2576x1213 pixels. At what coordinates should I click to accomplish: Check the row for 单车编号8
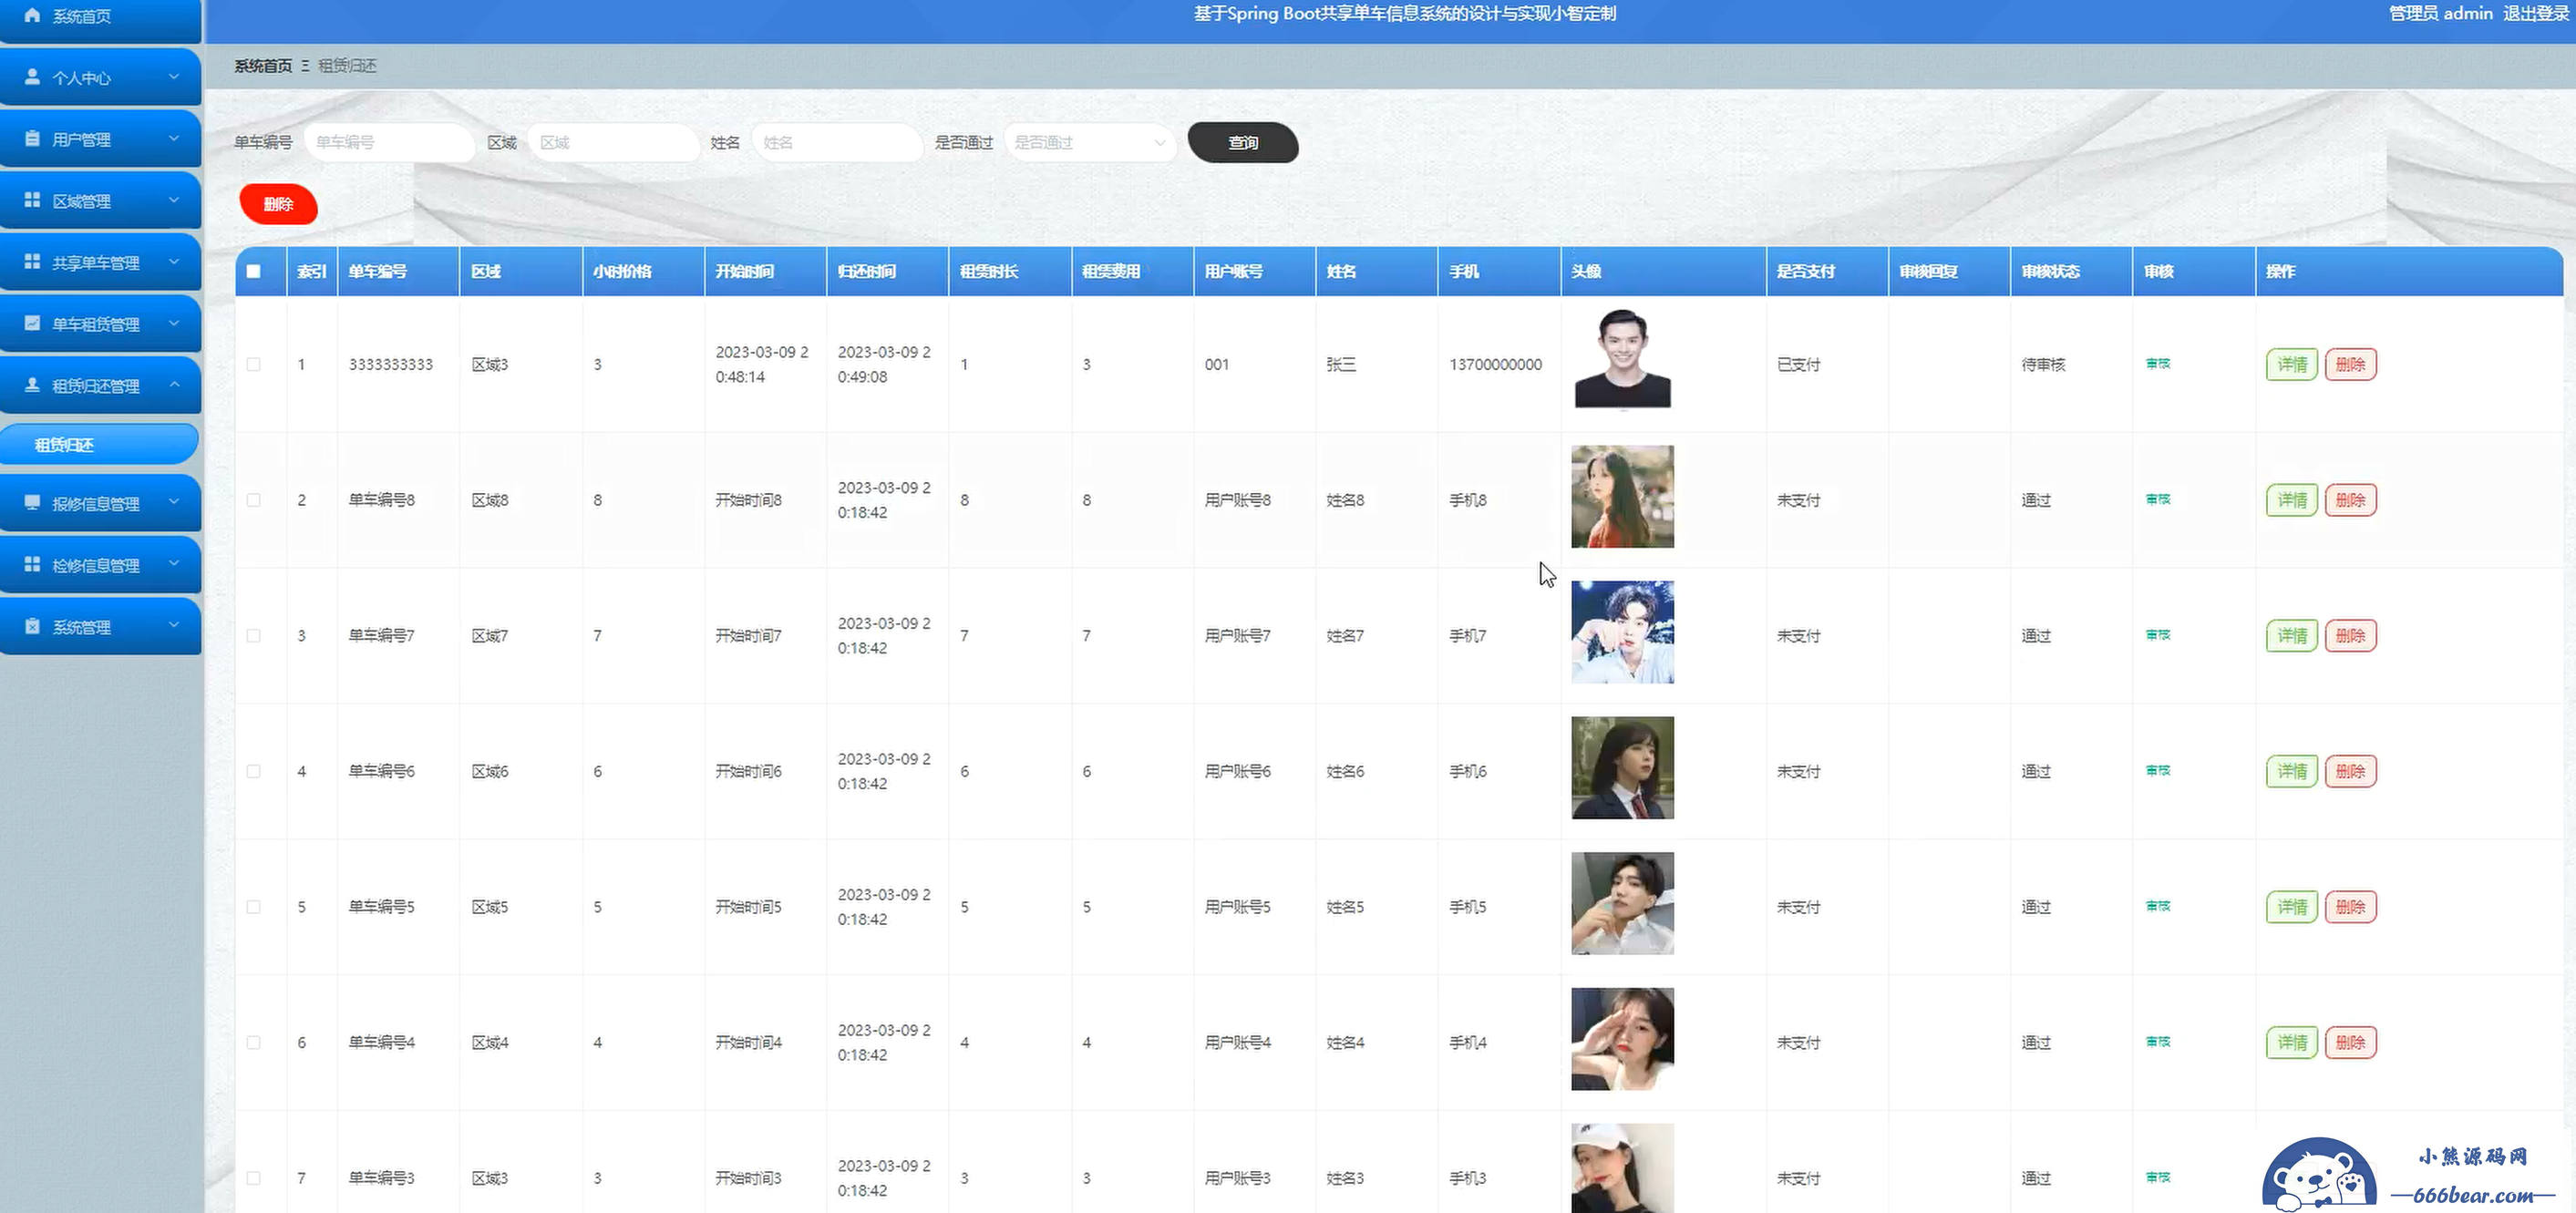pyautogui.click(x=254, y=500)
